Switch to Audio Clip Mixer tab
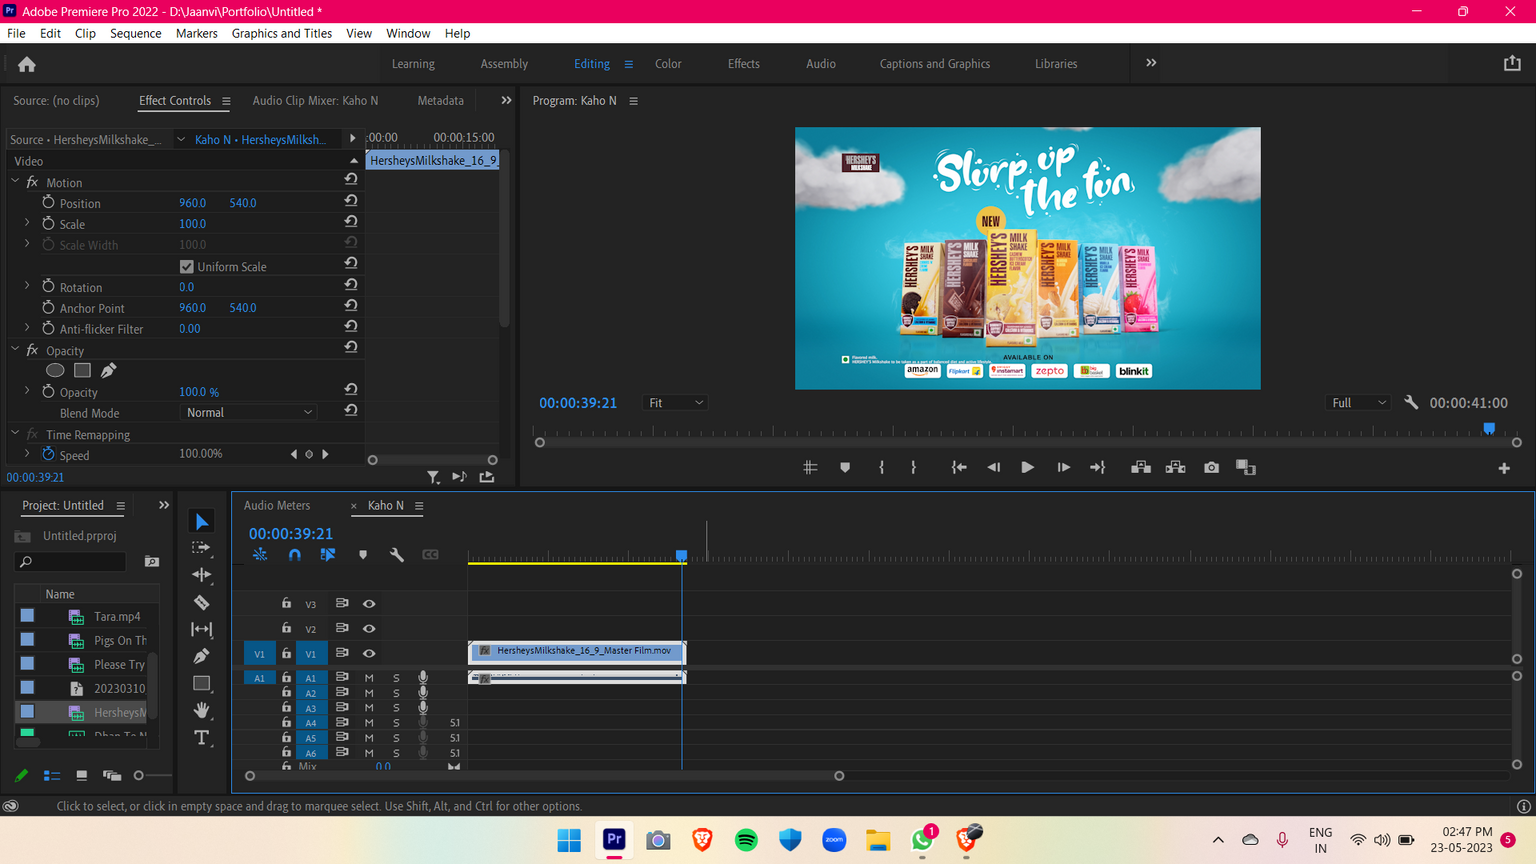This screenshot has width=1536, height=864. point(315,100)
